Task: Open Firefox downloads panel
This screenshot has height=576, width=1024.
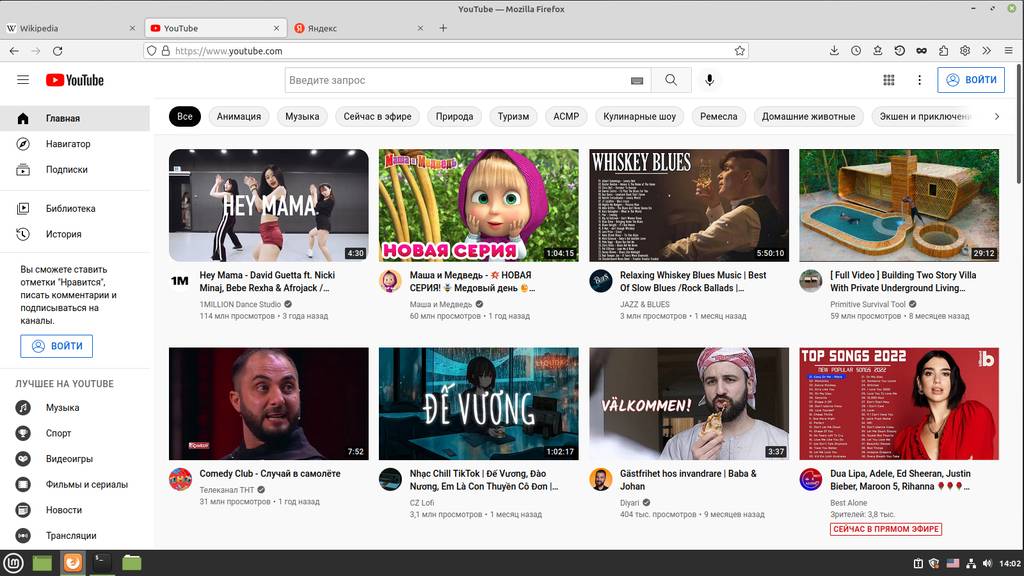Action: pos(835,51)
